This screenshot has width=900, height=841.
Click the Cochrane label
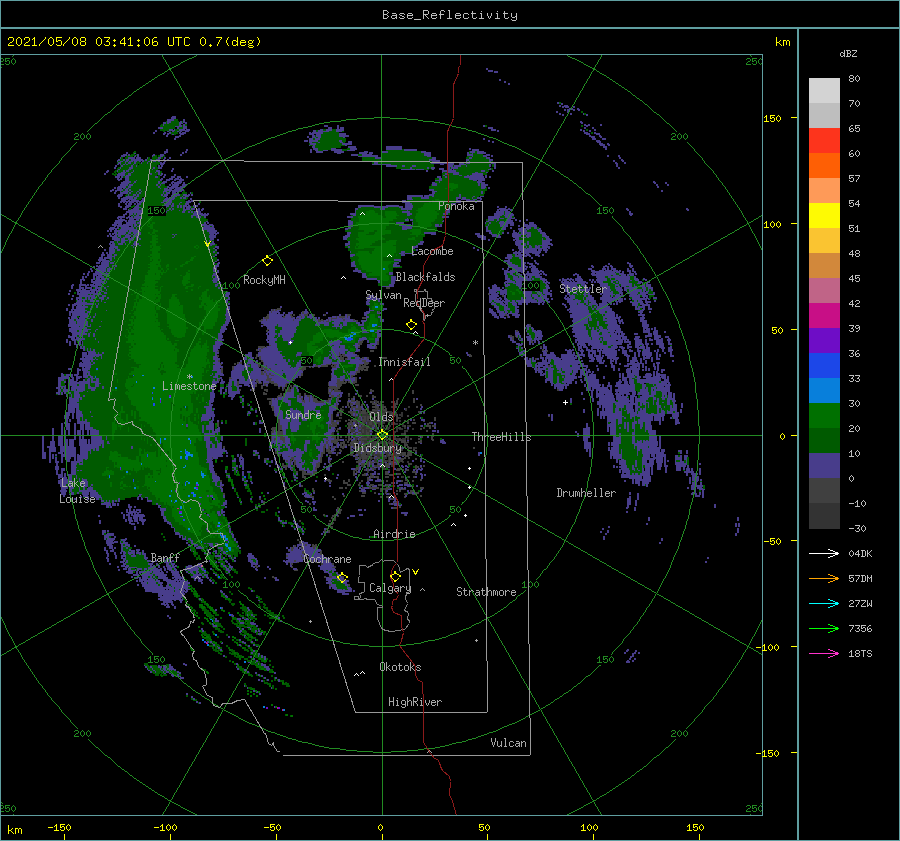327,559
